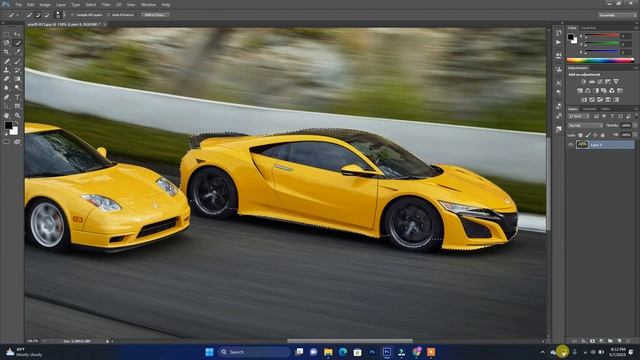Open the Layers panel flyout menu

pyautogui.click(x=636, y=109)
